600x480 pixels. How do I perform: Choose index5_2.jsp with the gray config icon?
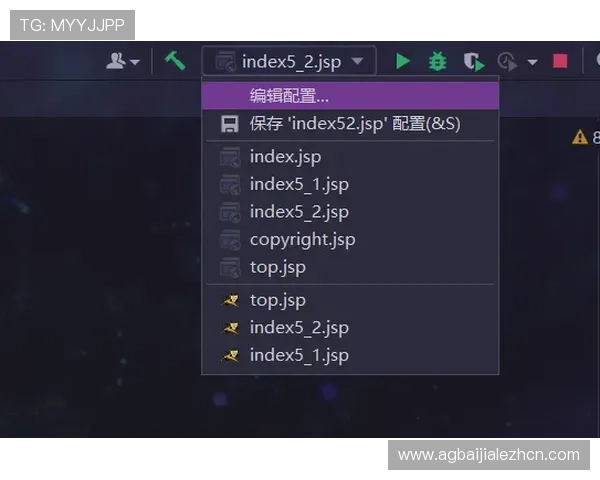click(298, 211)
